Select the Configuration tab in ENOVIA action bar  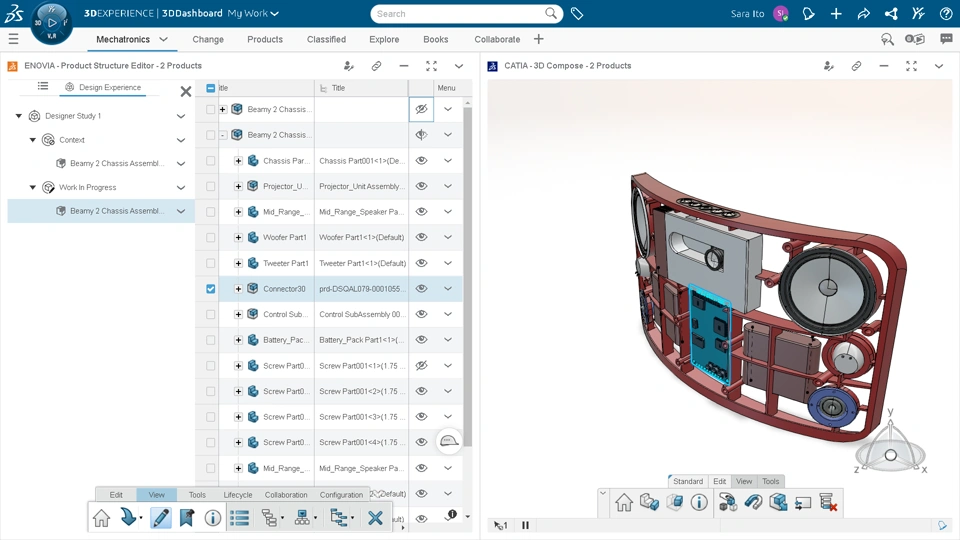[341, 495]
